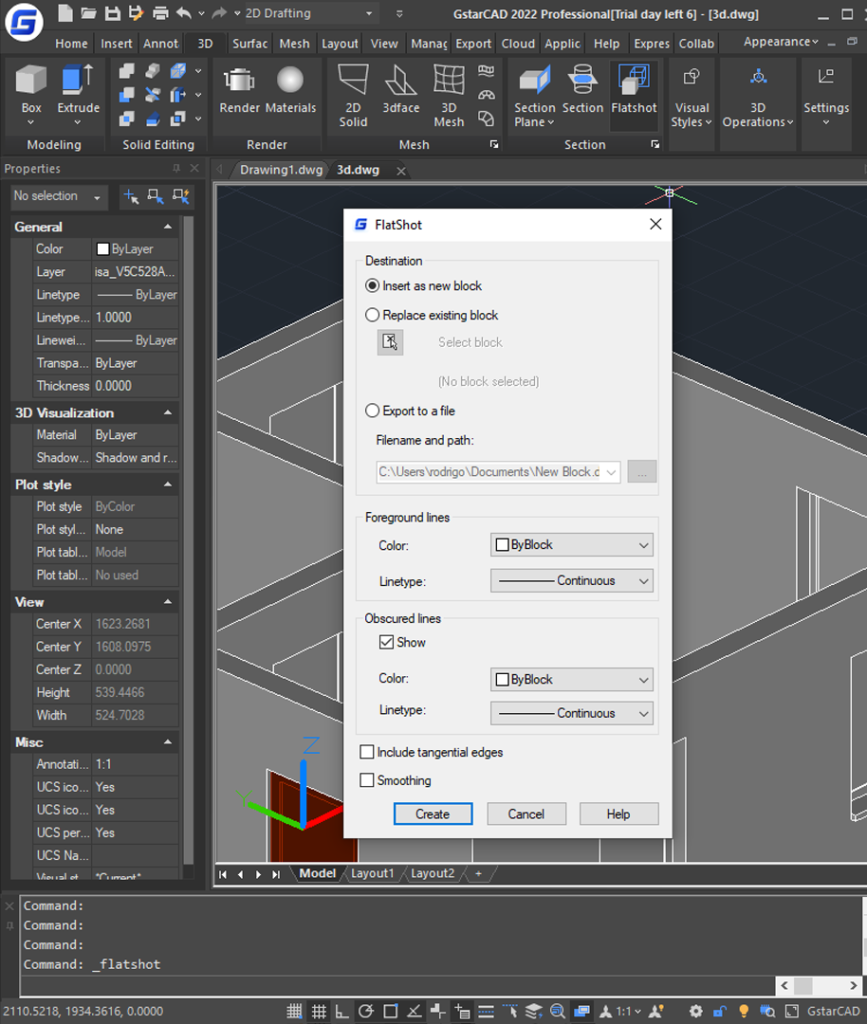Switch to the Layout2 tab
Viewport: 867px width, 1024px height.
(432, 873)
